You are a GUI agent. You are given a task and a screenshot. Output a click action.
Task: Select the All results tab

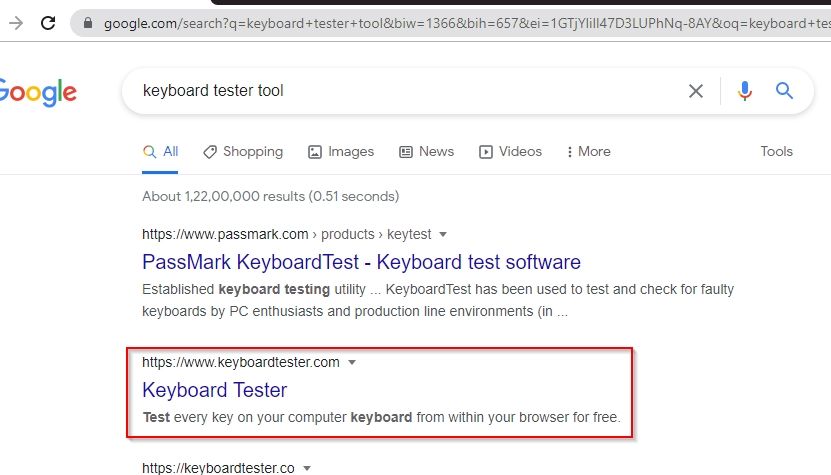161,152
